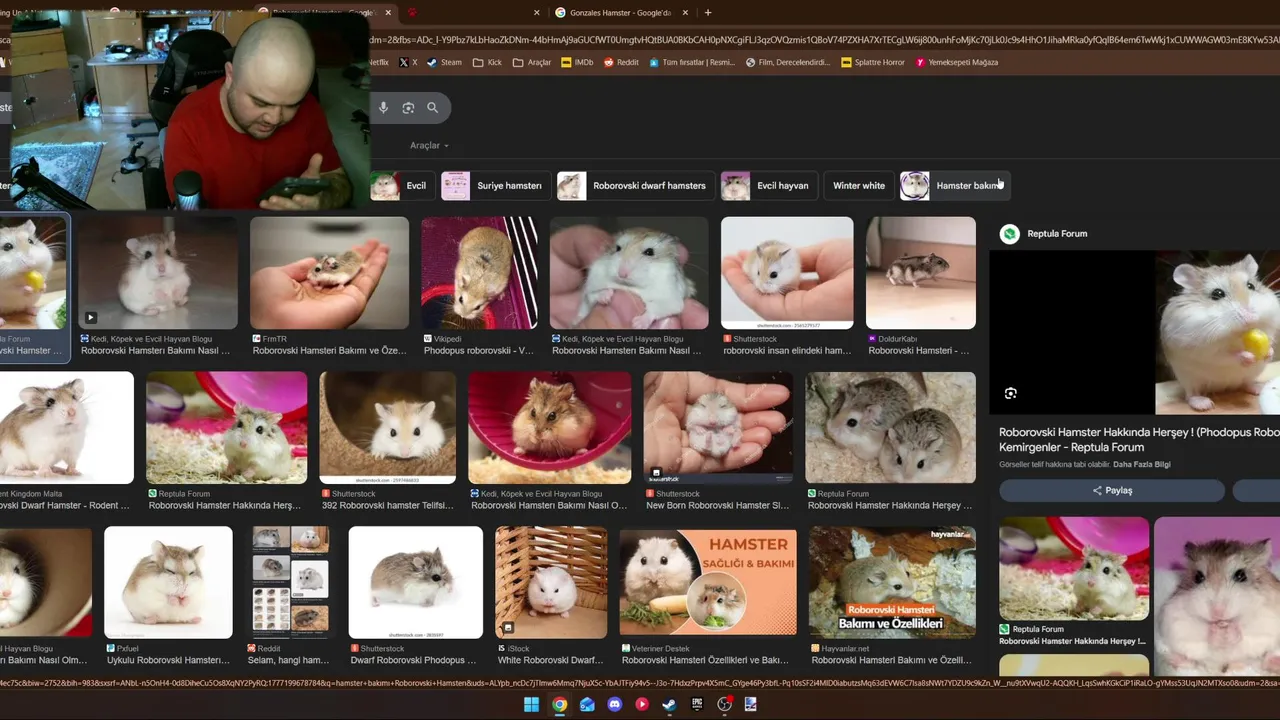
Task: Open FrmTR hamster in hand thumbnail
Action: [329, 273]
